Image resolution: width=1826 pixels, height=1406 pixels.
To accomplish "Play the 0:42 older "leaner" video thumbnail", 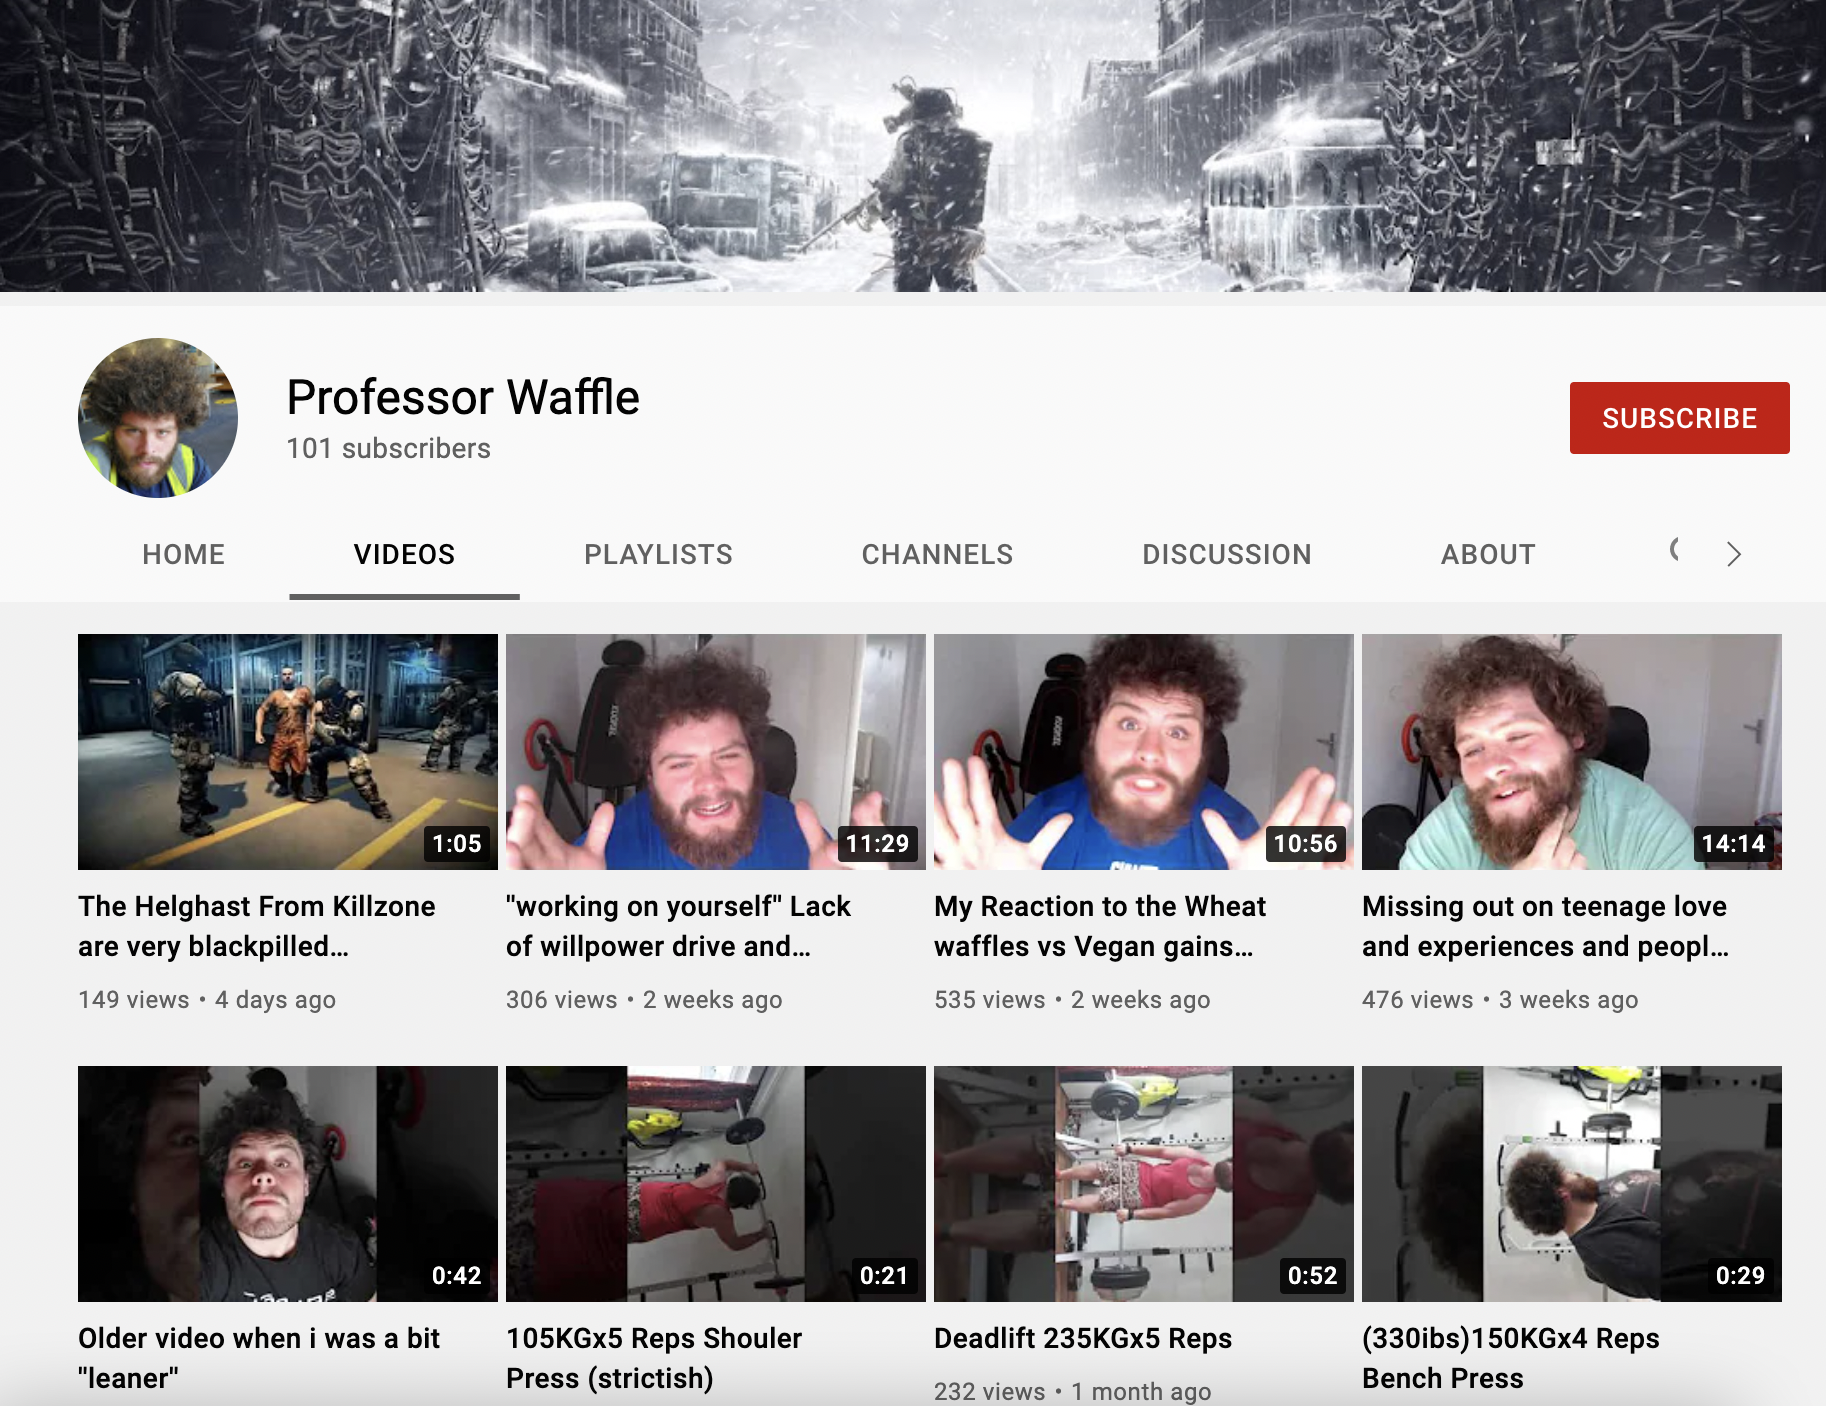I will click(x=288, y=1184).
